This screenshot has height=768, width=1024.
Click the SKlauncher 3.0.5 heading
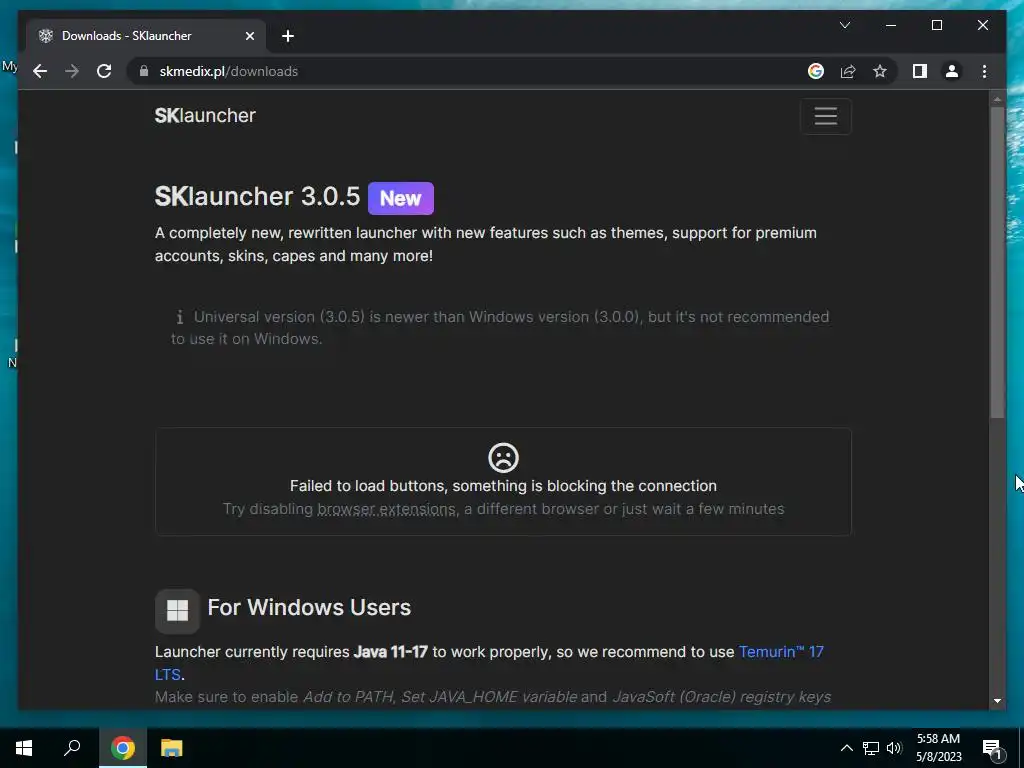(x=257, y=197)
